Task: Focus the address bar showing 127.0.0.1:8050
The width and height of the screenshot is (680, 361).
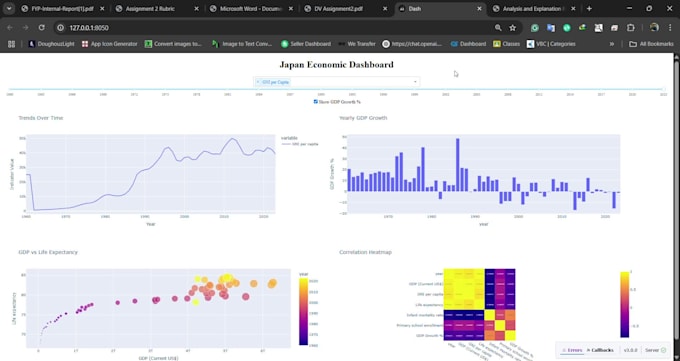Action: 278,28
